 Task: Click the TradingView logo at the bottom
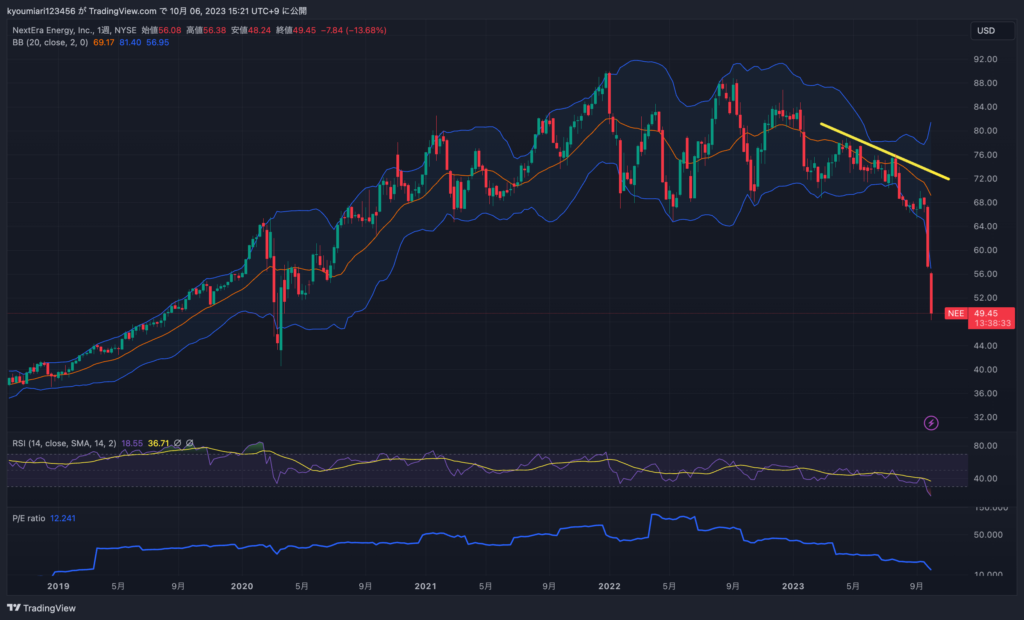[42, 608]
